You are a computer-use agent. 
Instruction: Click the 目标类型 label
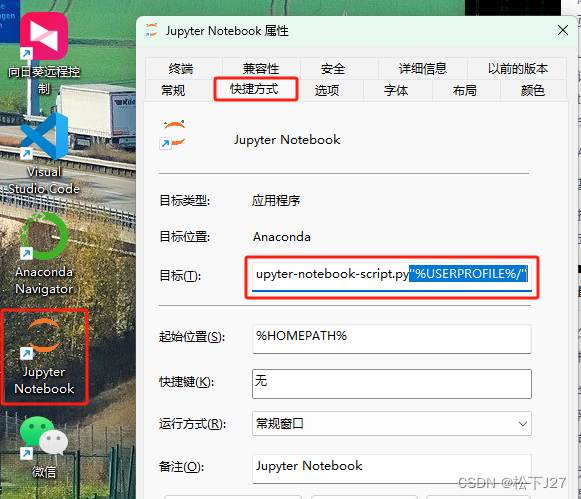[185, 200]
